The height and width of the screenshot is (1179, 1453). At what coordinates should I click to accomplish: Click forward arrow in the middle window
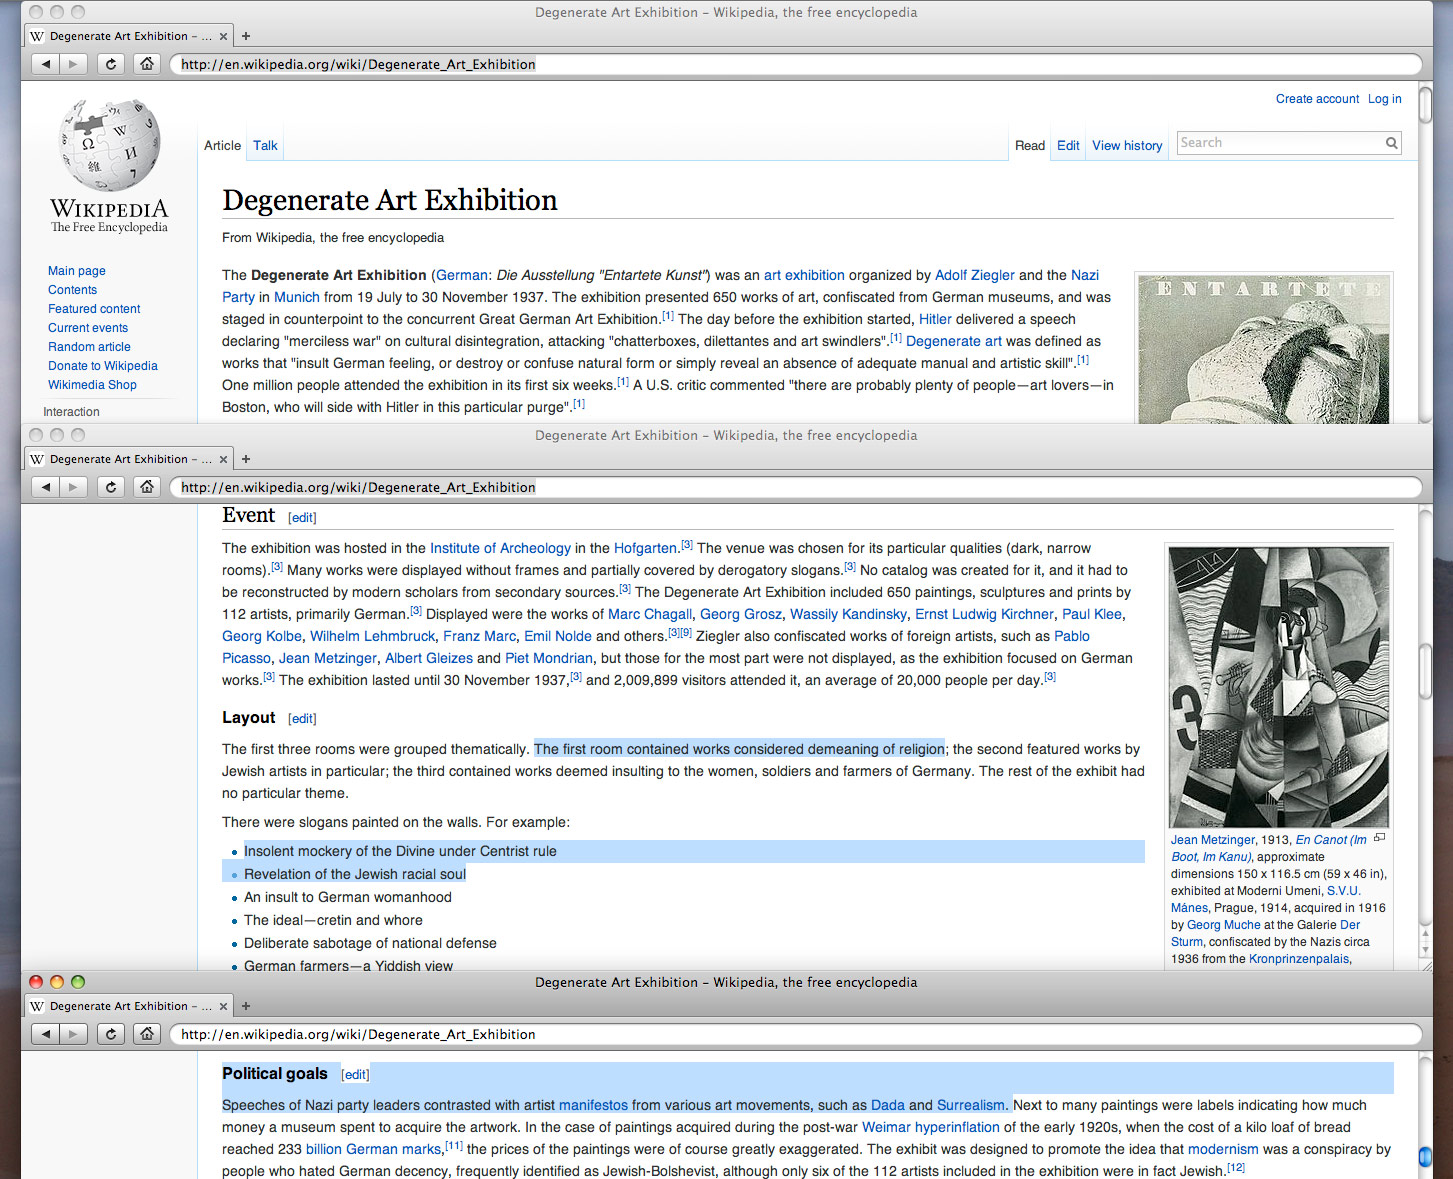click(73, 487)
